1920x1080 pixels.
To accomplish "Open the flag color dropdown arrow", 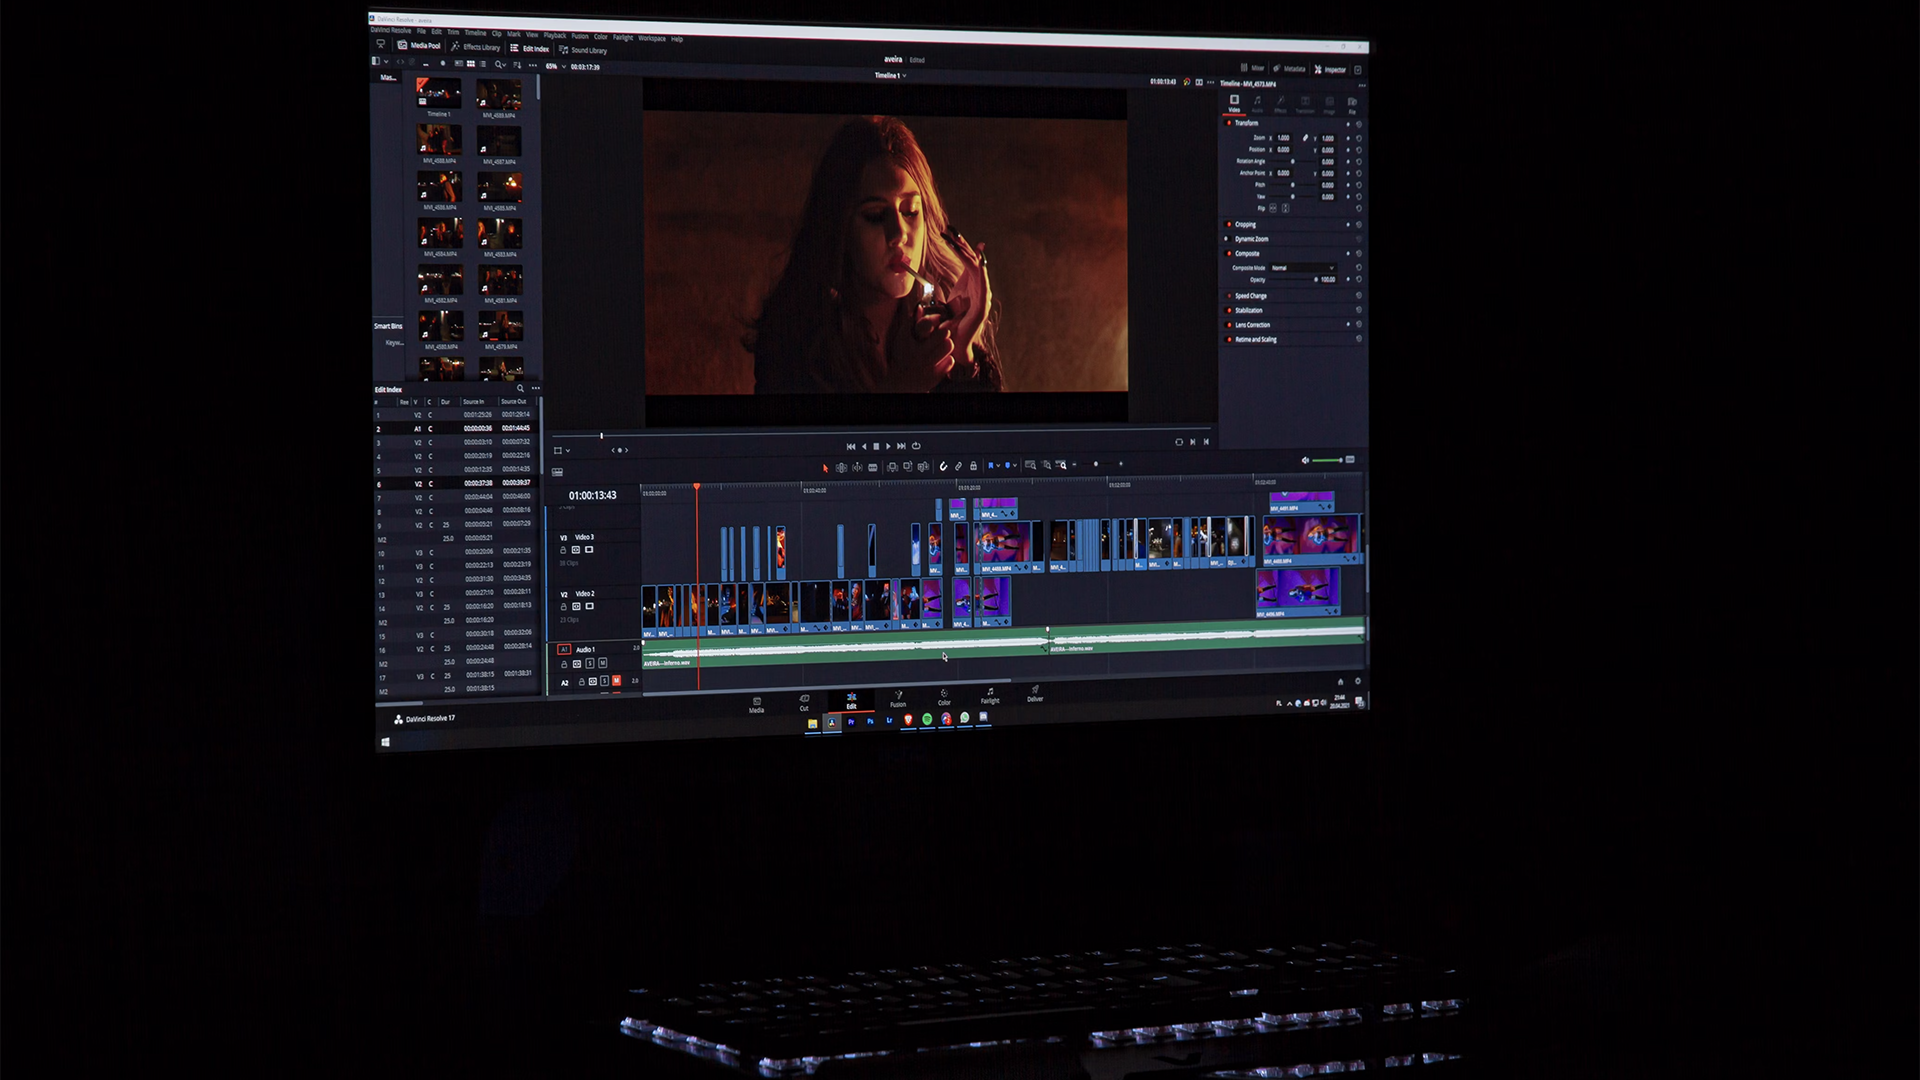I will coord(998,465).
